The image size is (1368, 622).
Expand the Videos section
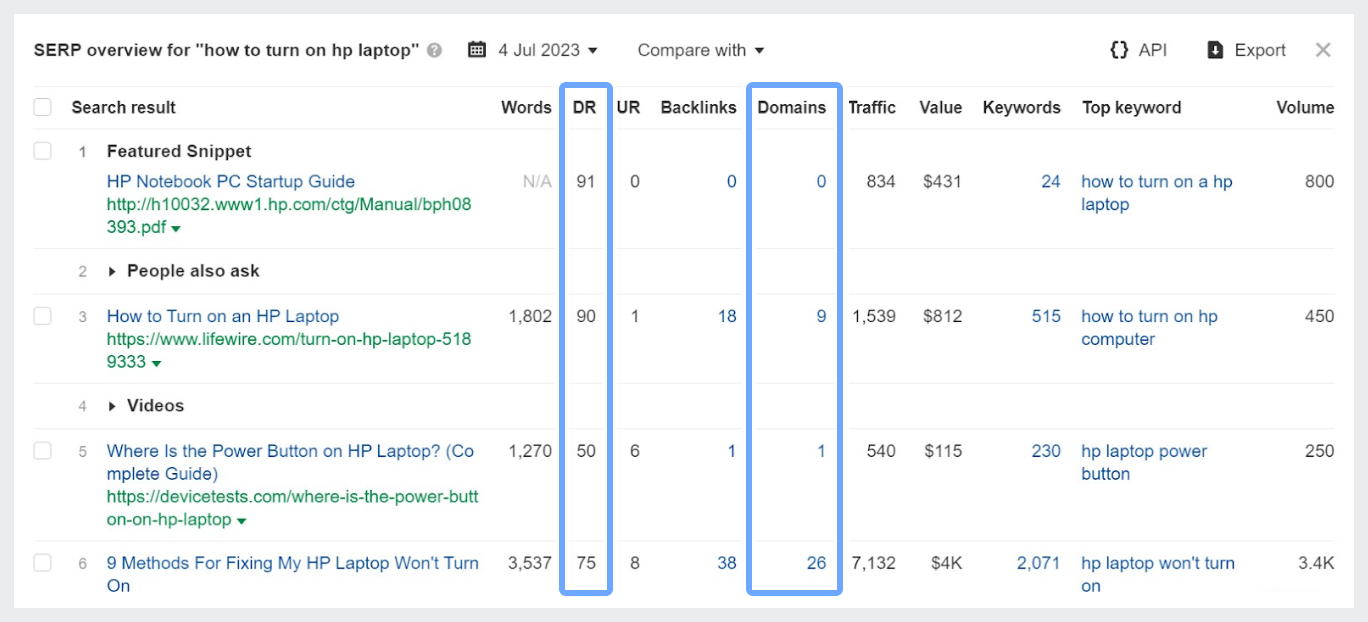coord(112,406)
